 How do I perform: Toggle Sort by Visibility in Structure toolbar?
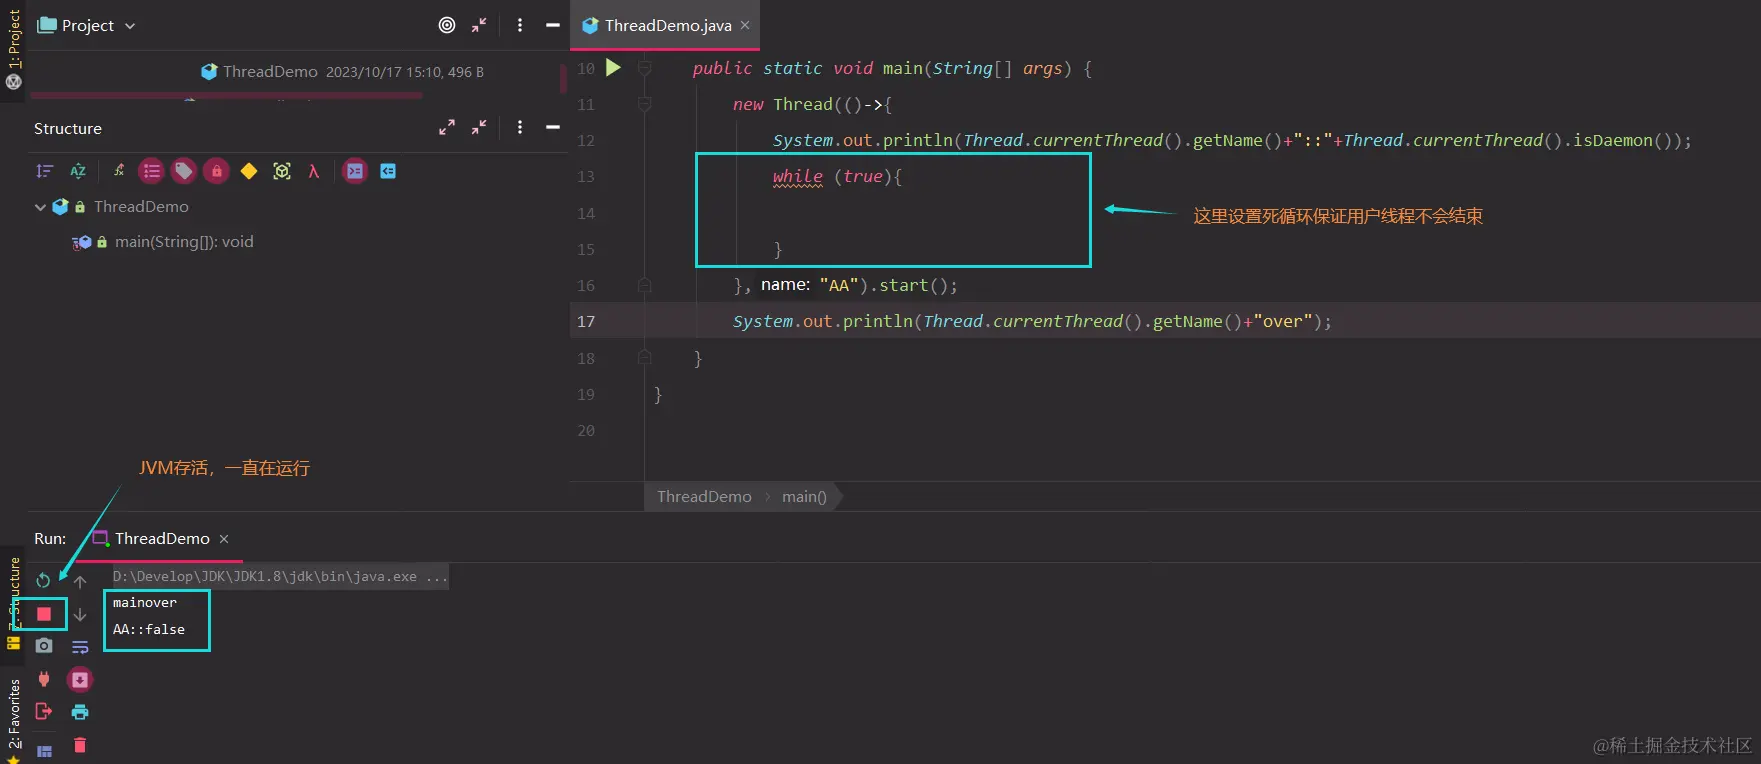click(x=44, y=171)
